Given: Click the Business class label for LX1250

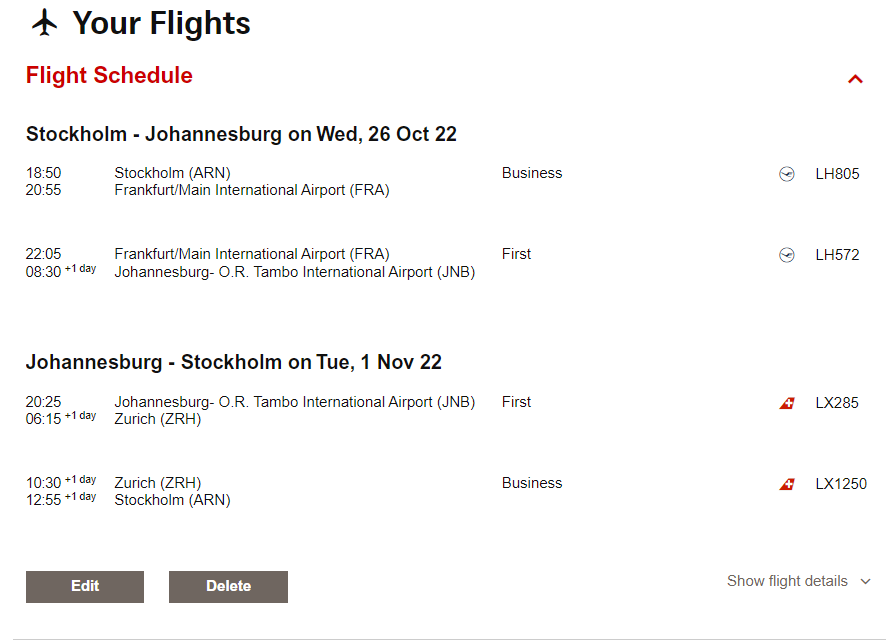Looking at the screenshot, I should 532,483.
